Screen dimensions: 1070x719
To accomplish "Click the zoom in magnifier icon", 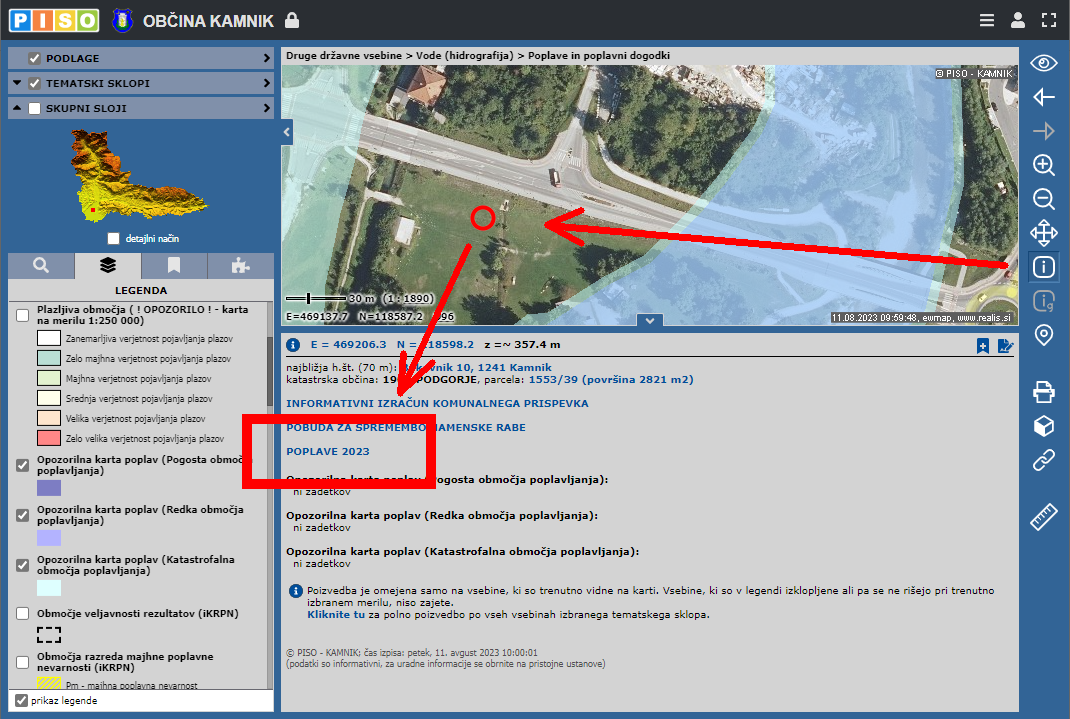I will (x=1043, y=165).
